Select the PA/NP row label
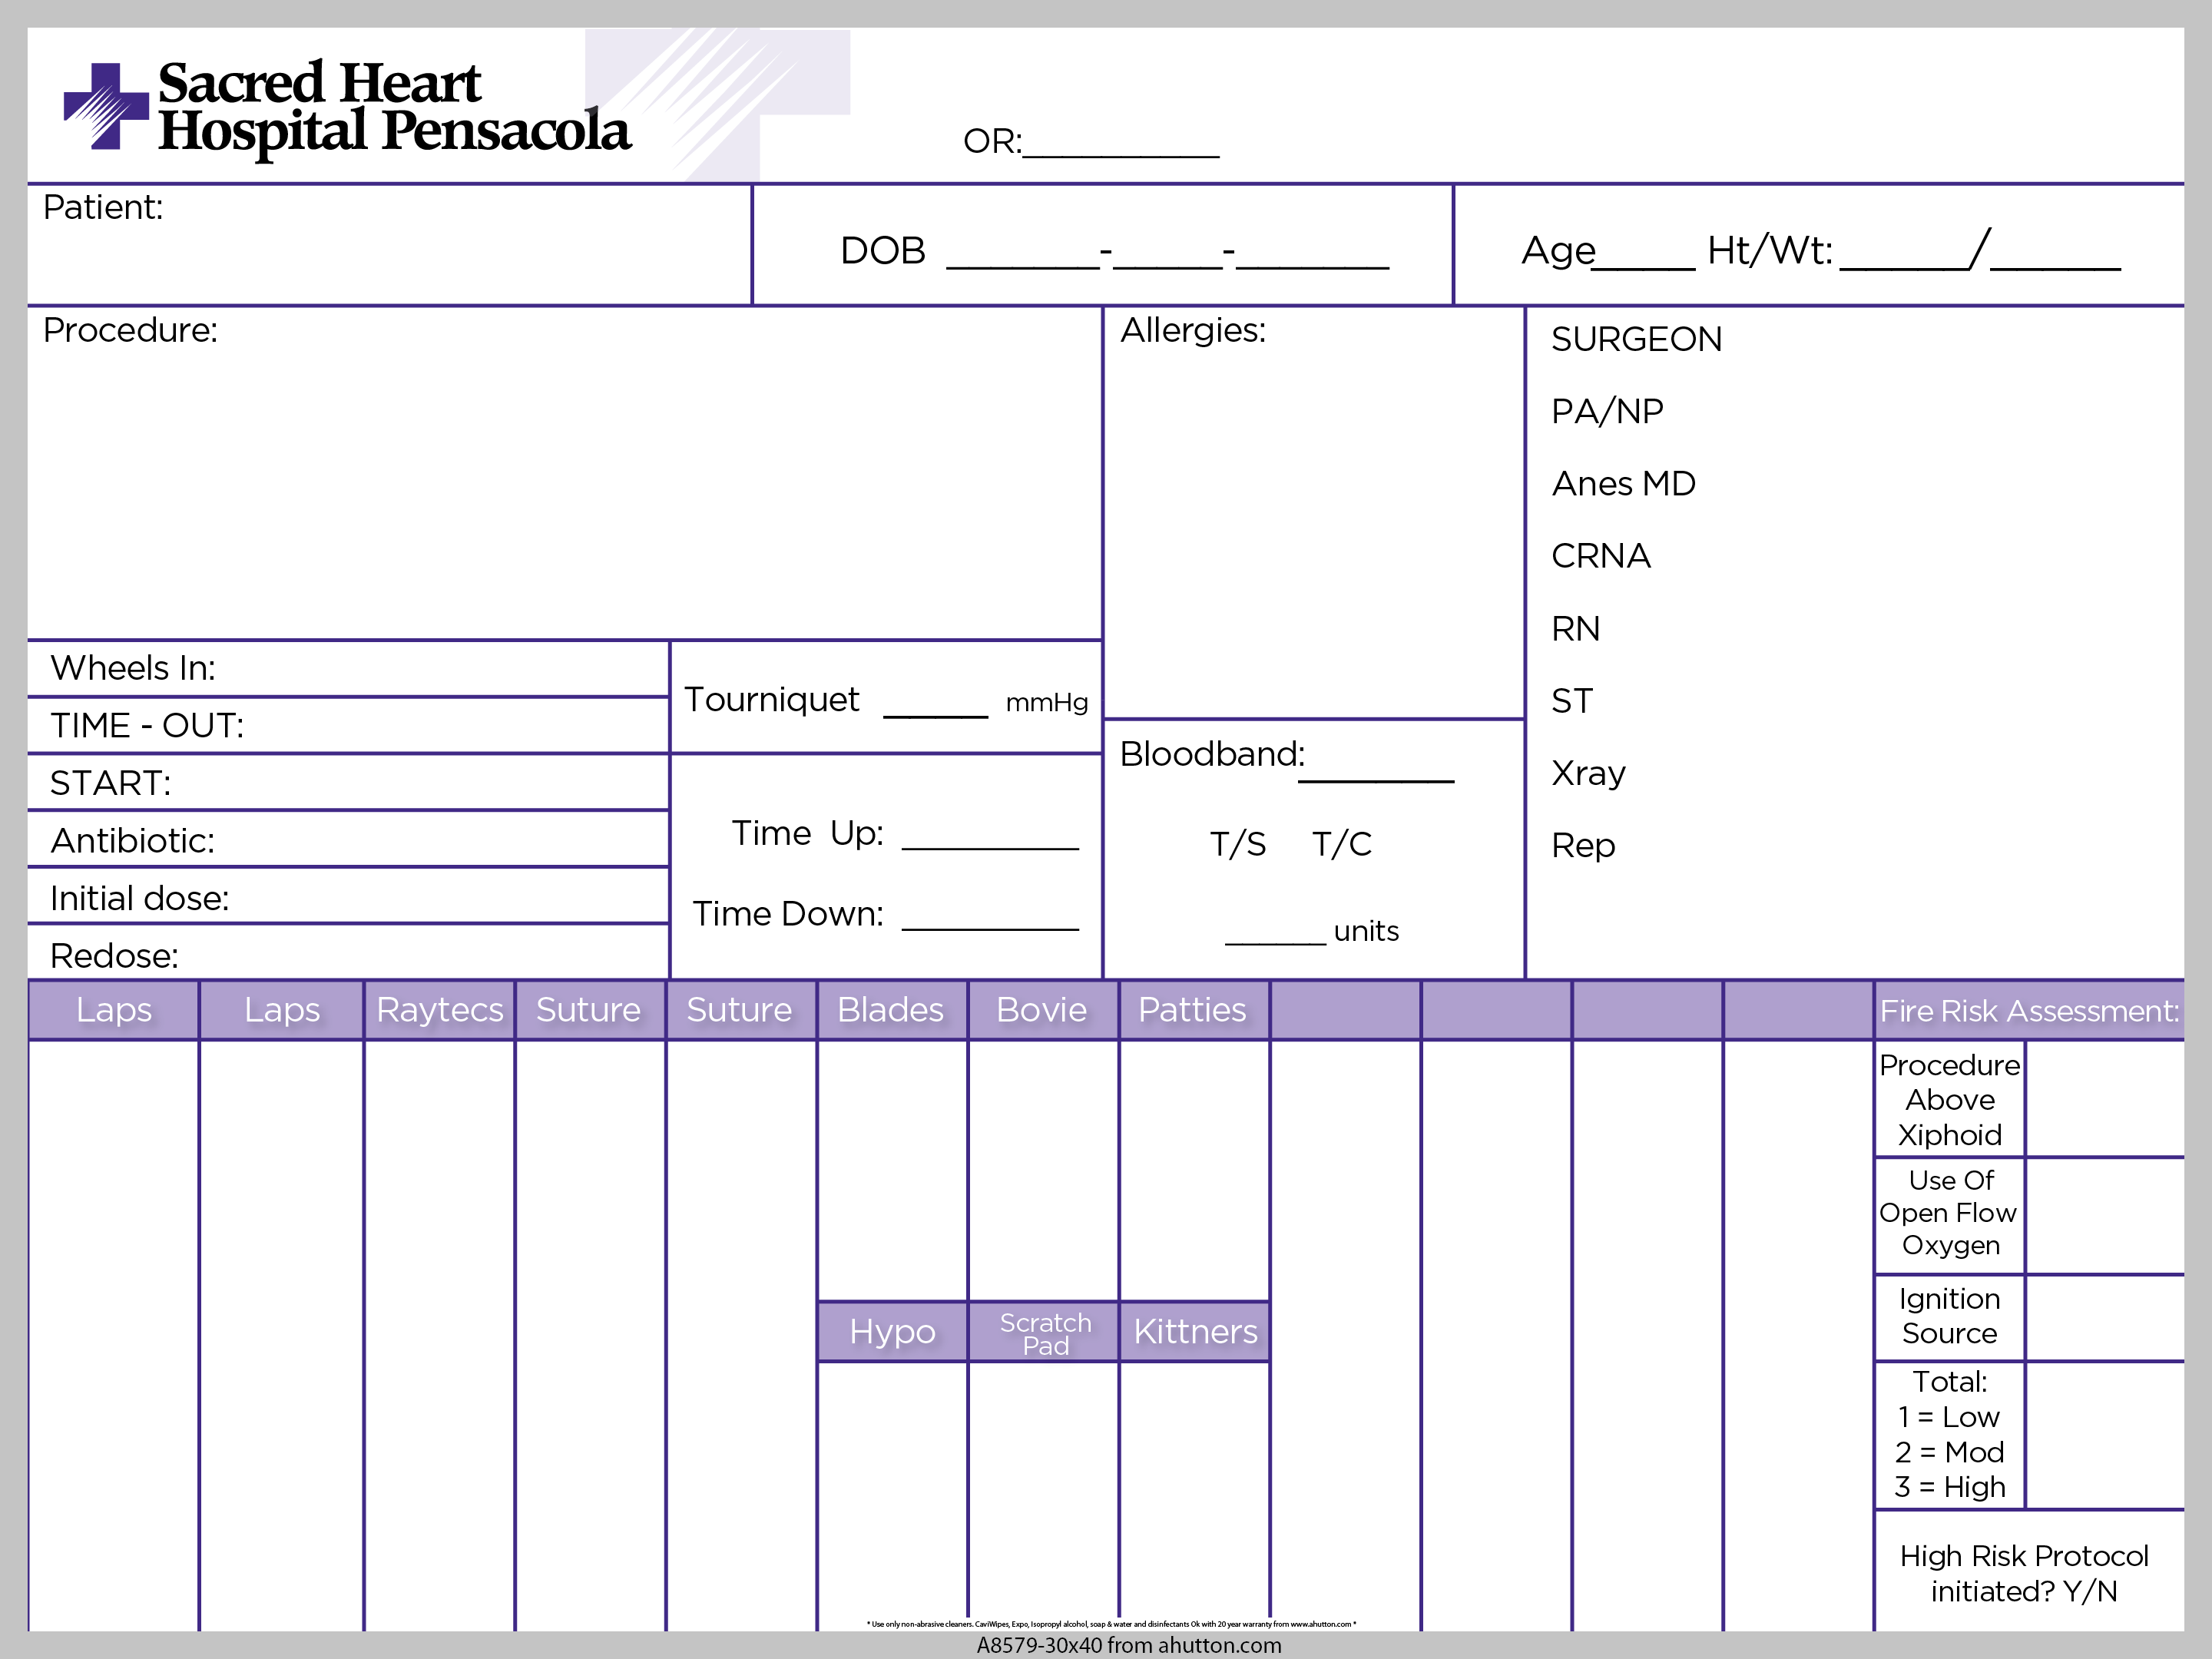The width and height of the screenshot is (2212, 1659). point(1607,411)
